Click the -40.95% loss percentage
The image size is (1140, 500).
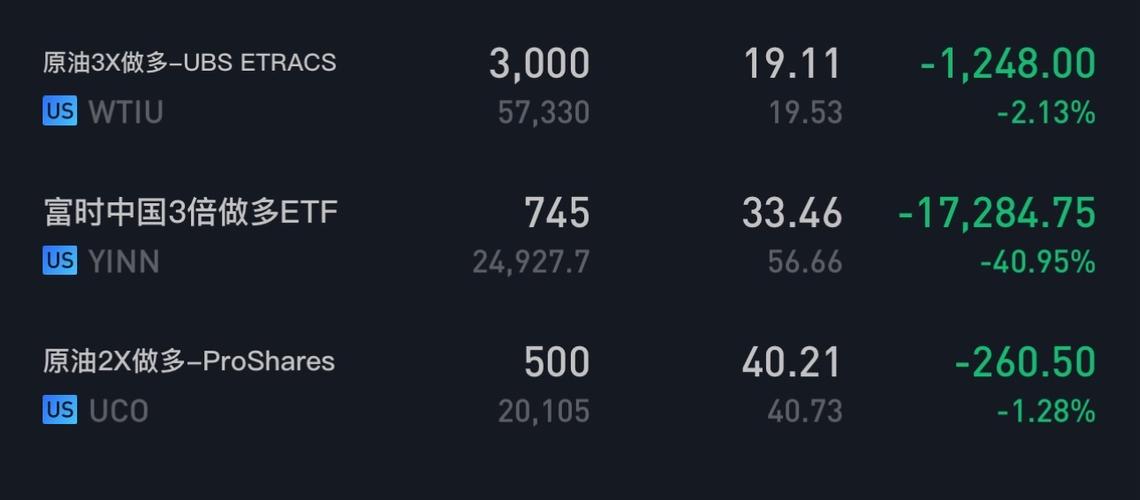(1038, 262)
